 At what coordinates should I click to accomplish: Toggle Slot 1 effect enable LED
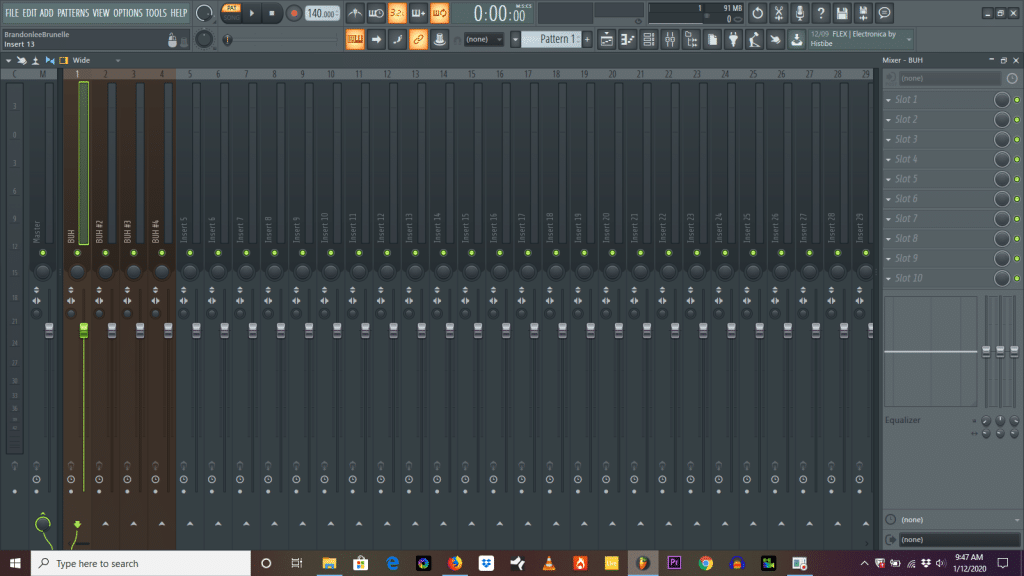pos(1017,100)
